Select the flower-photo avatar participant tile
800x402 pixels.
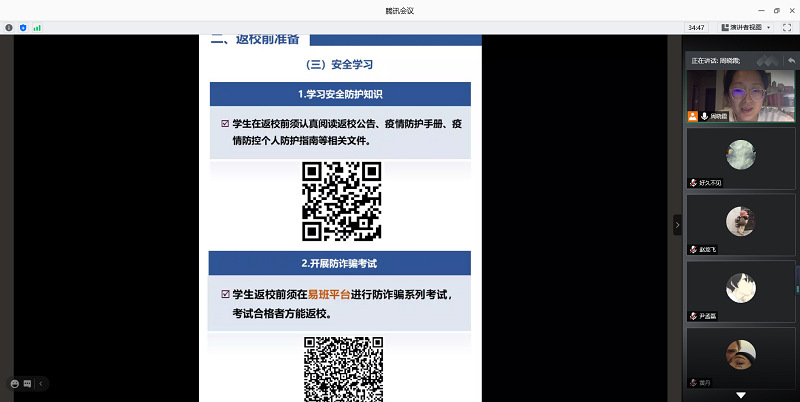741,224
